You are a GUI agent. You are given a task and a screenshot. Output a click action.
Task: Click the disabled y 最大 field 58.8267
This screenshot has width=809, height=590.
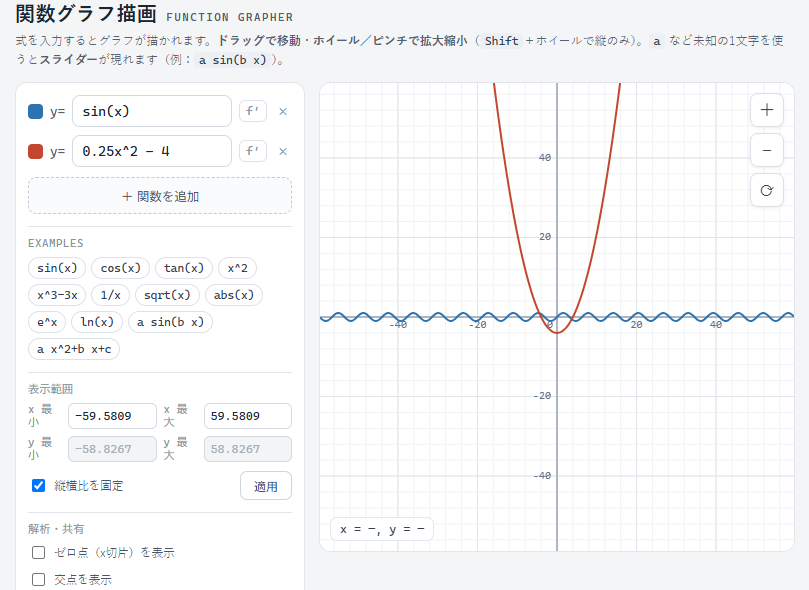248,449
